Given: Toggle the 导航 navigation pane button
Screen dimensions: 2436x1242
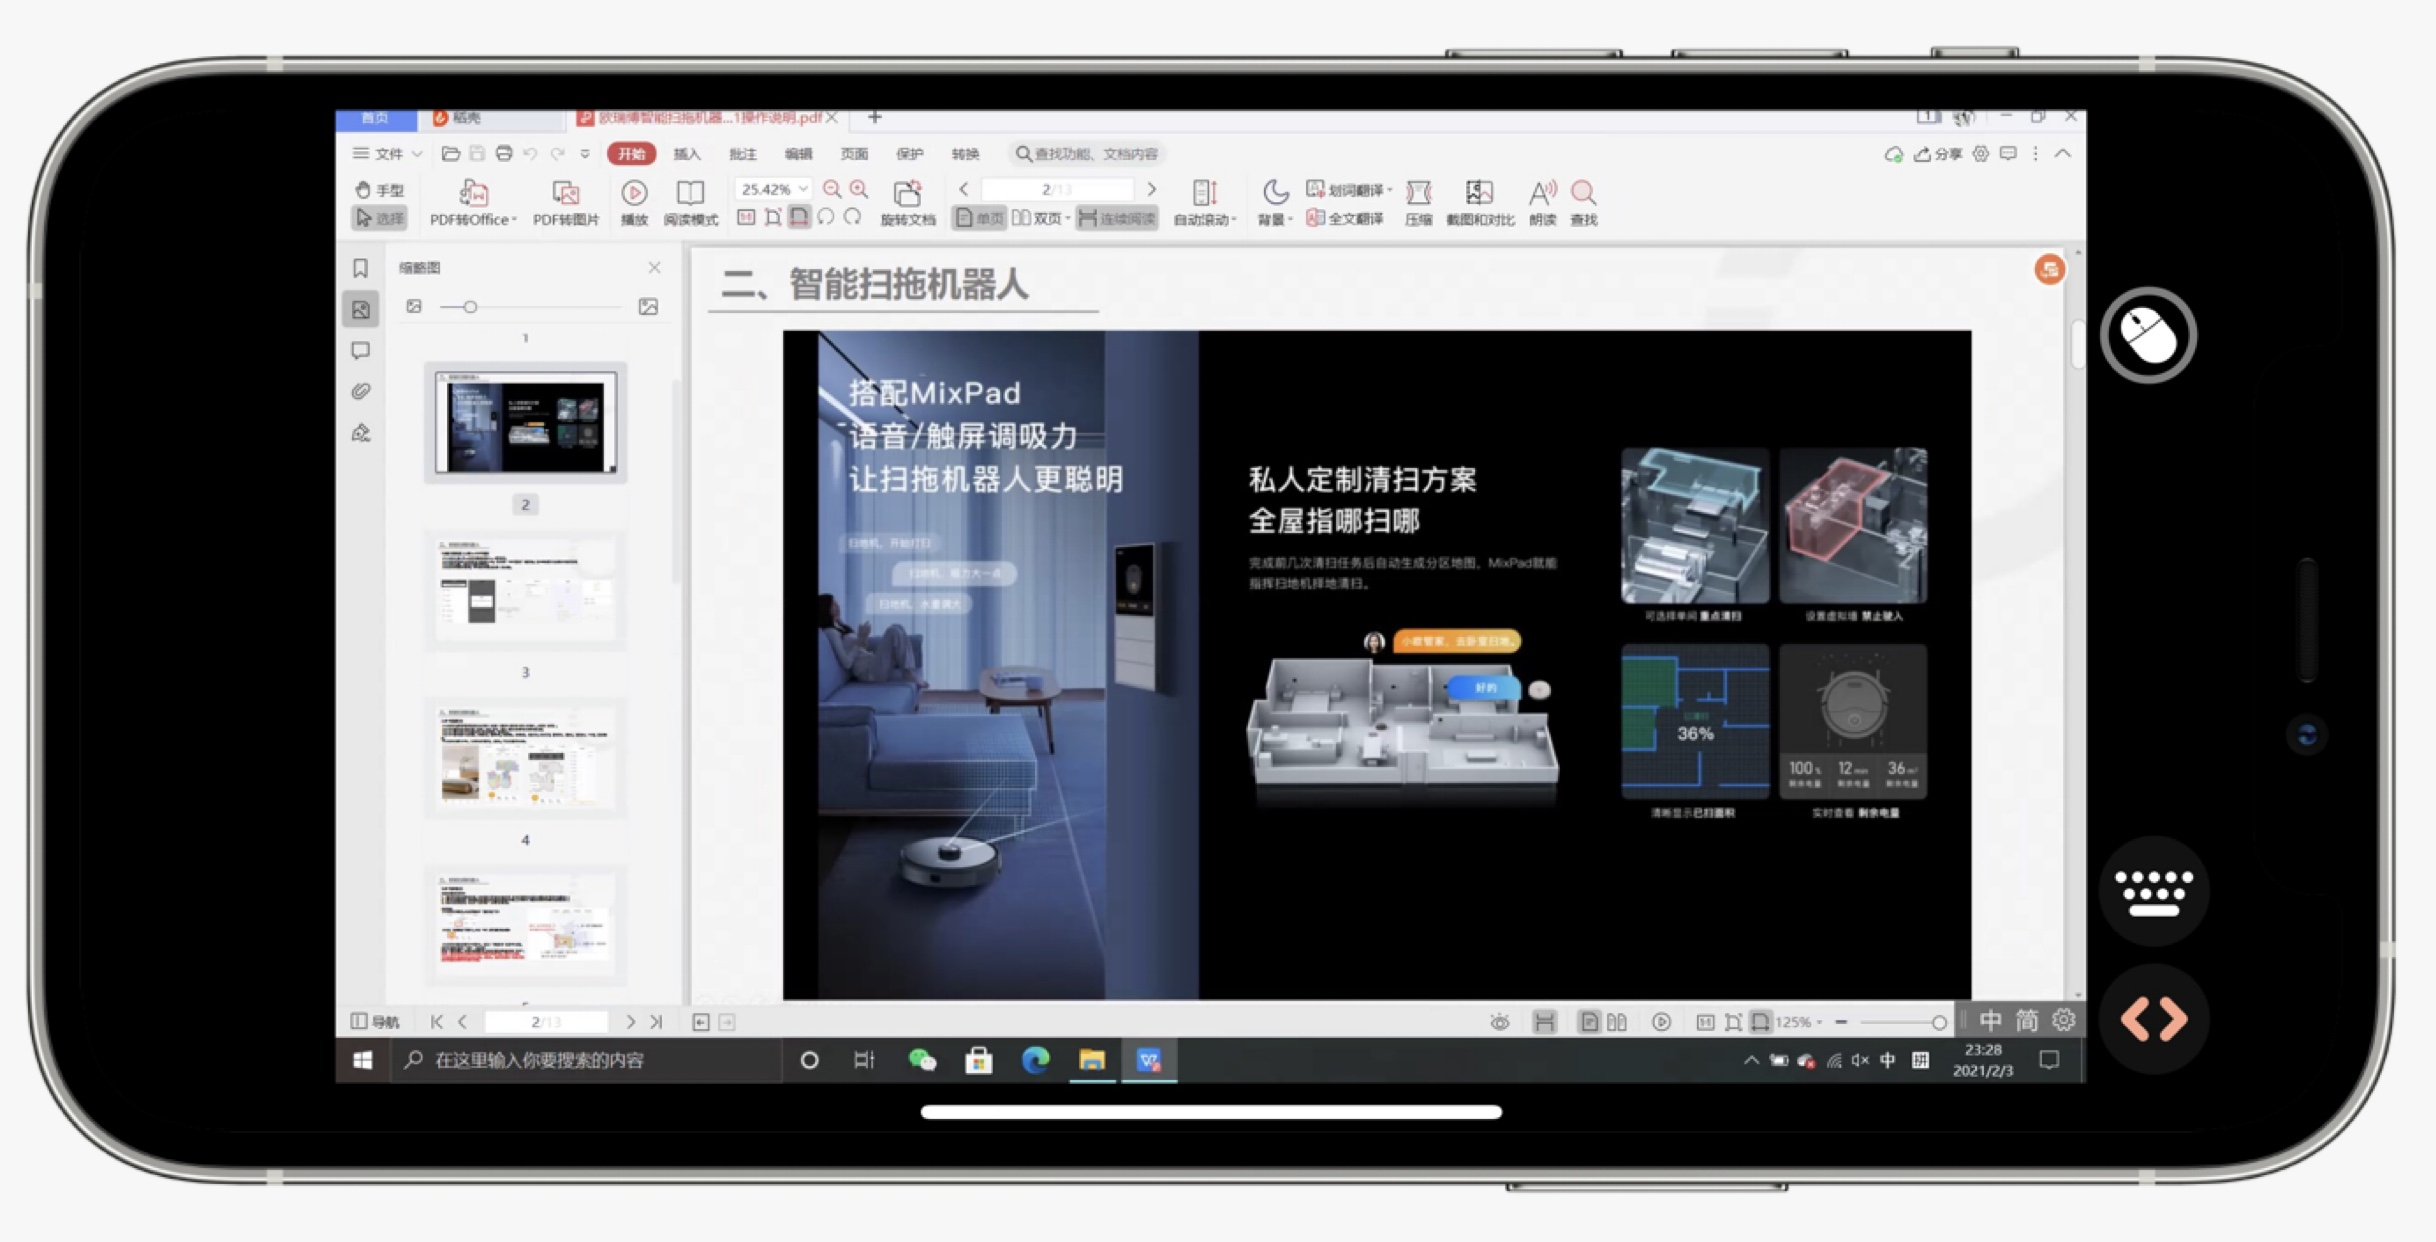Looking at the screenshot, I should pyautogui.click(x=376, y=1022).
